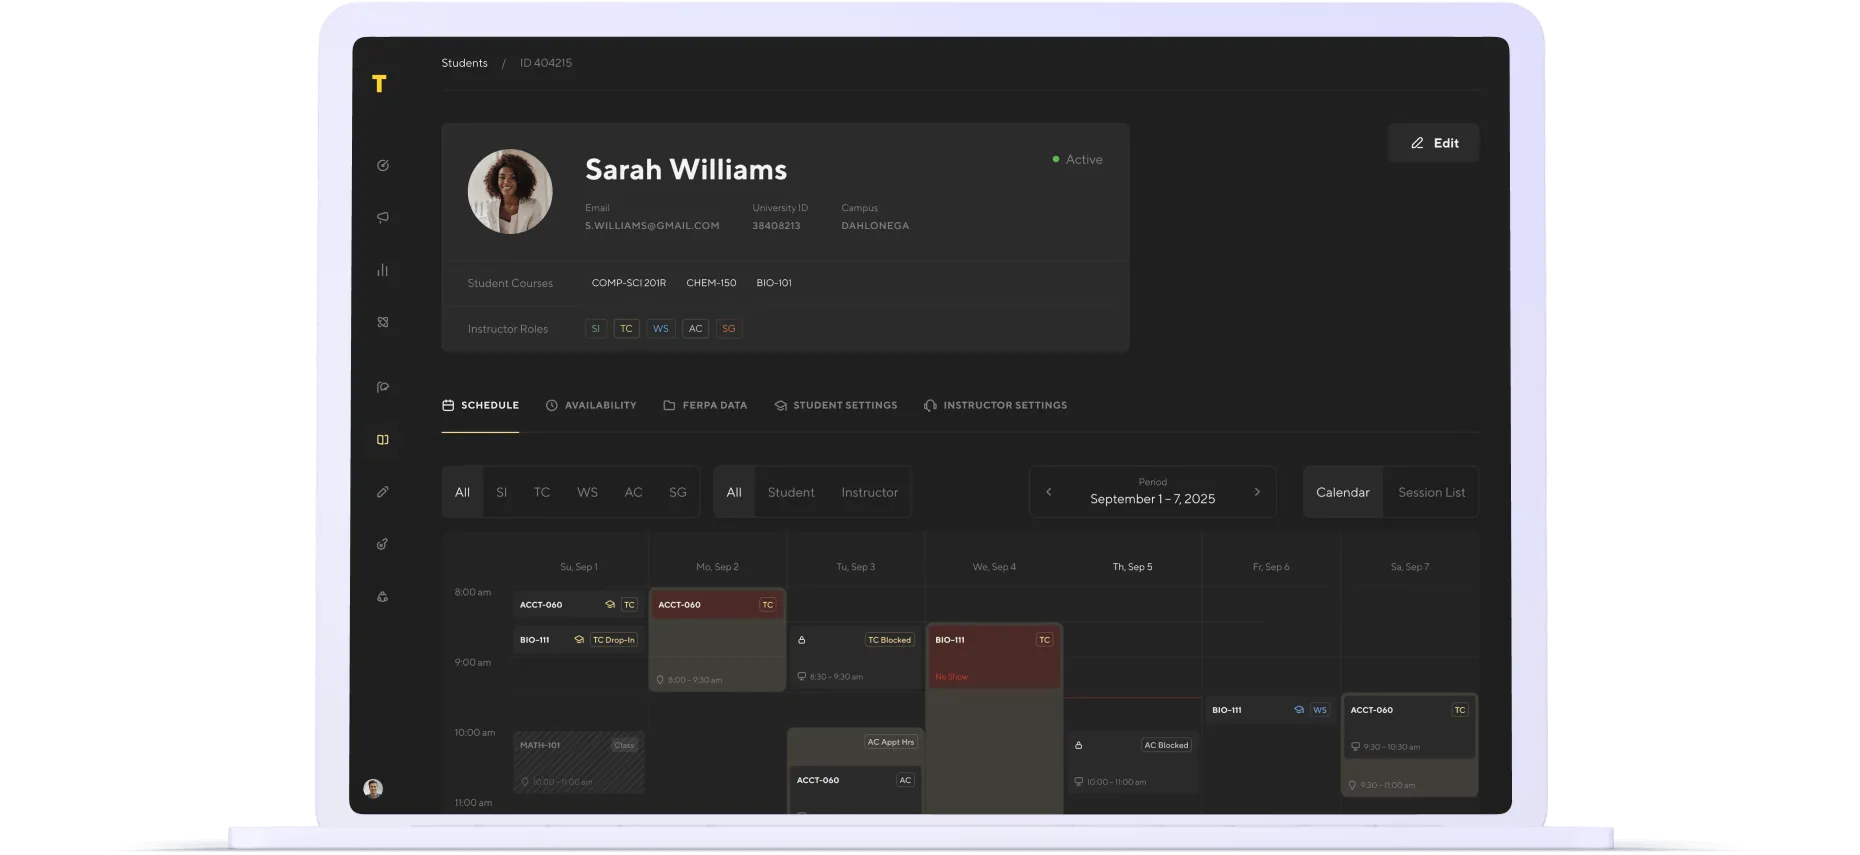Open the STUDENT SETTINGS tab
This screenshot has height=855, width=1860.
coord(836,405)
